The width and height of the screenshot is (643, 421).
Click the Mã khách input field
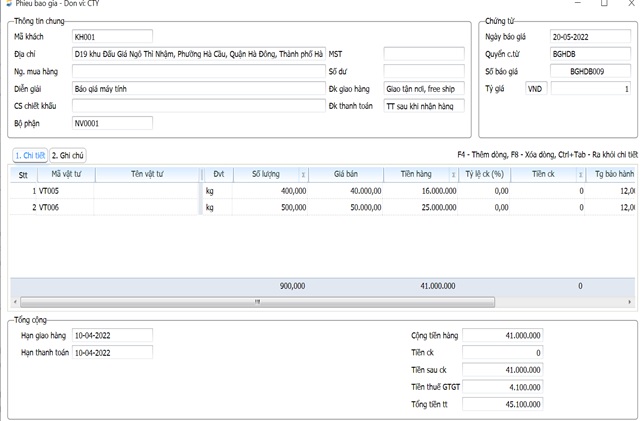pos(112,37)
